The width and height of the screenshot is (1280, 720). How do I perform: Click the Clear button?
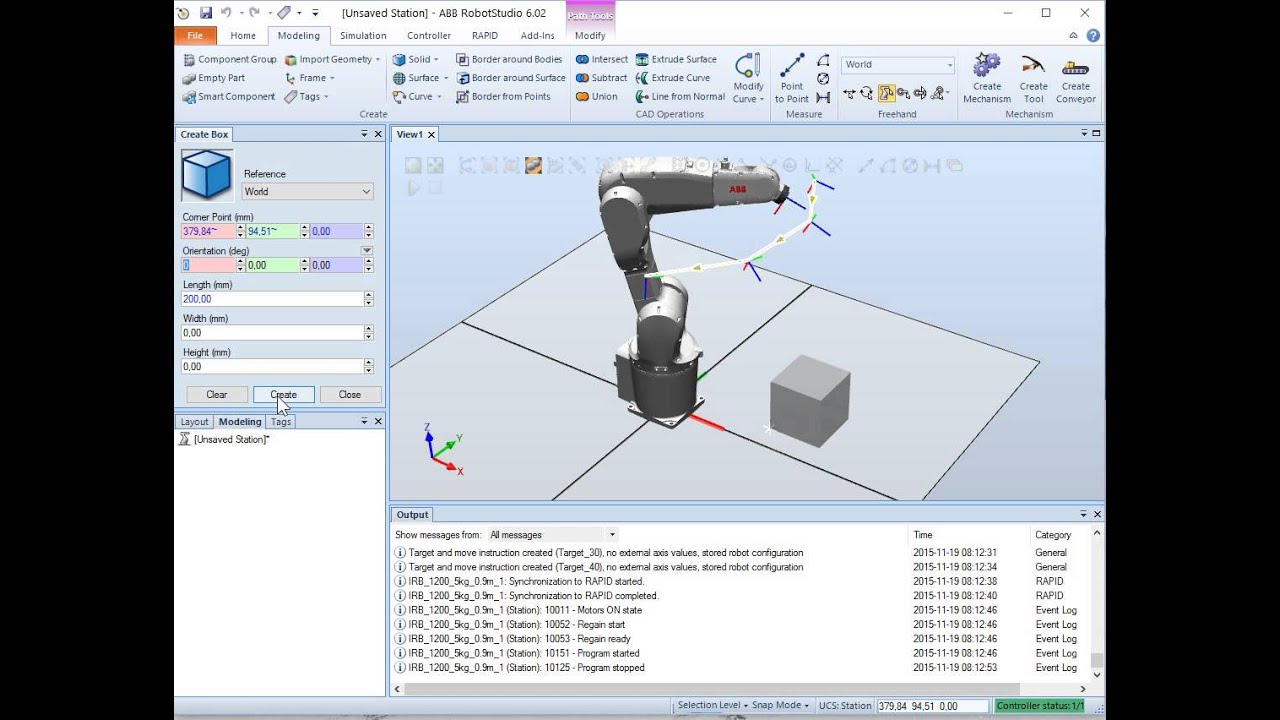pyautogui.click(x=217, y=394)
